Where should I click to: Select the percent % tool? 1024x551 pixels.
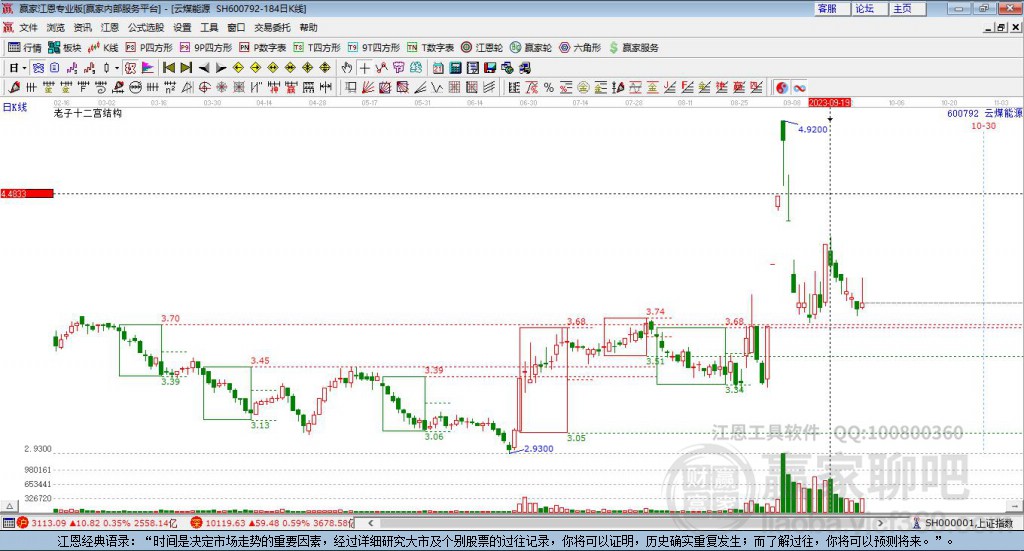tap(549, 87)
